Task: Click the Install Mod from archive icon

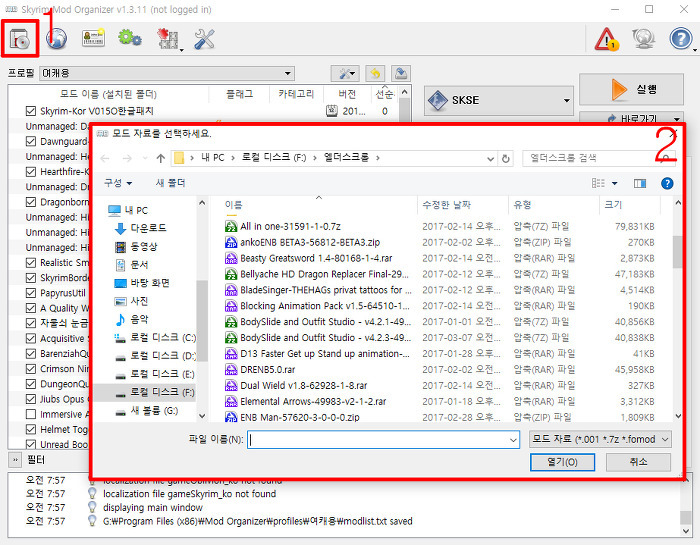Action: click(x=20, y=39)
